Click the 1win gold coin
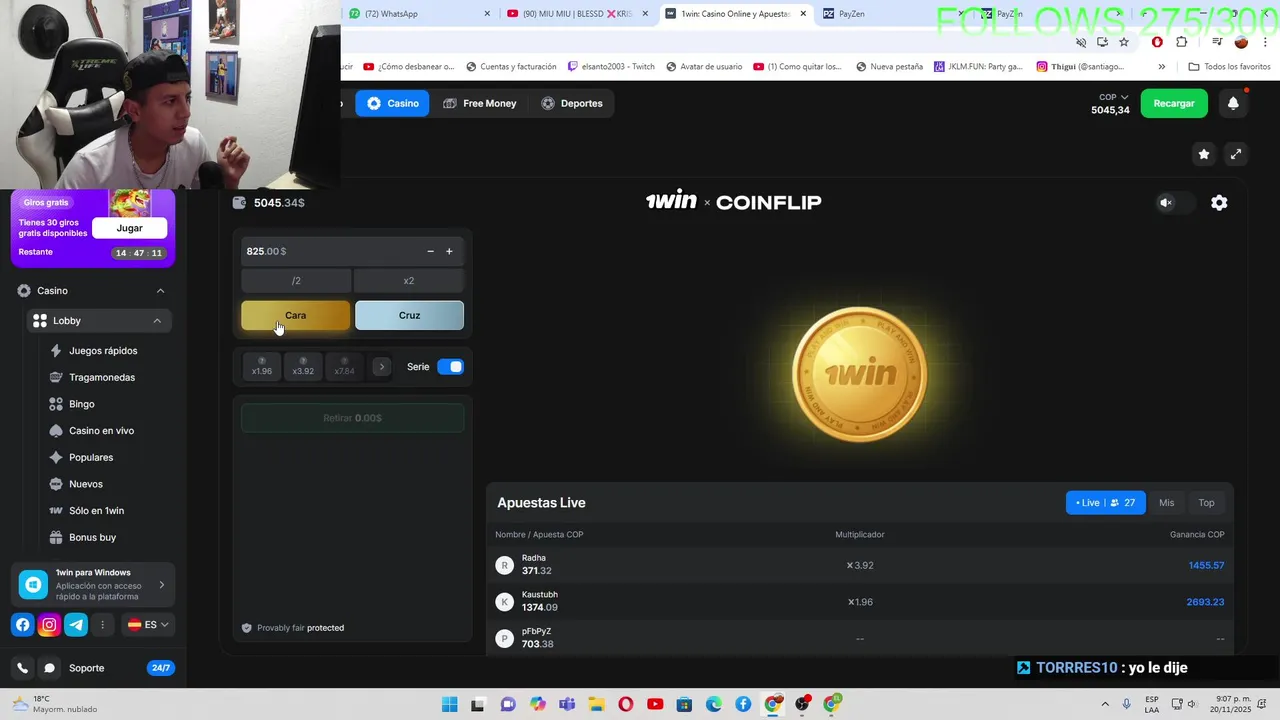1280x720 pixels. (859, 375)
